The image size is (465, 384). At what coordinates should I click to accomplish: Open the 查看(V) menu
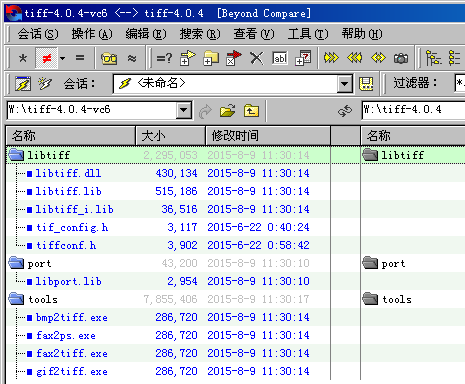[x=254, y=34]
